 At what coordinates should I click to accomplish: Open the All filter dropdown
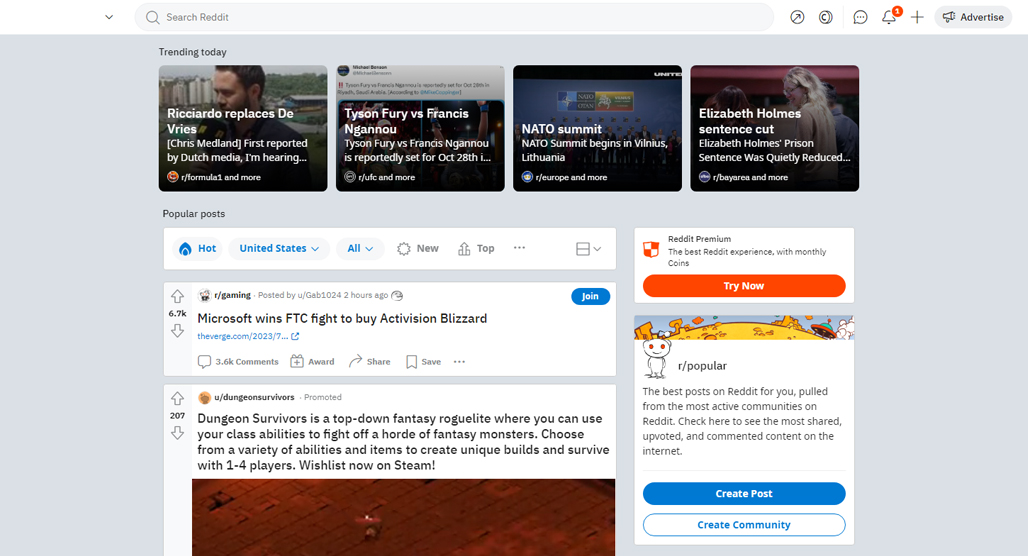click(x=360, y=248)
